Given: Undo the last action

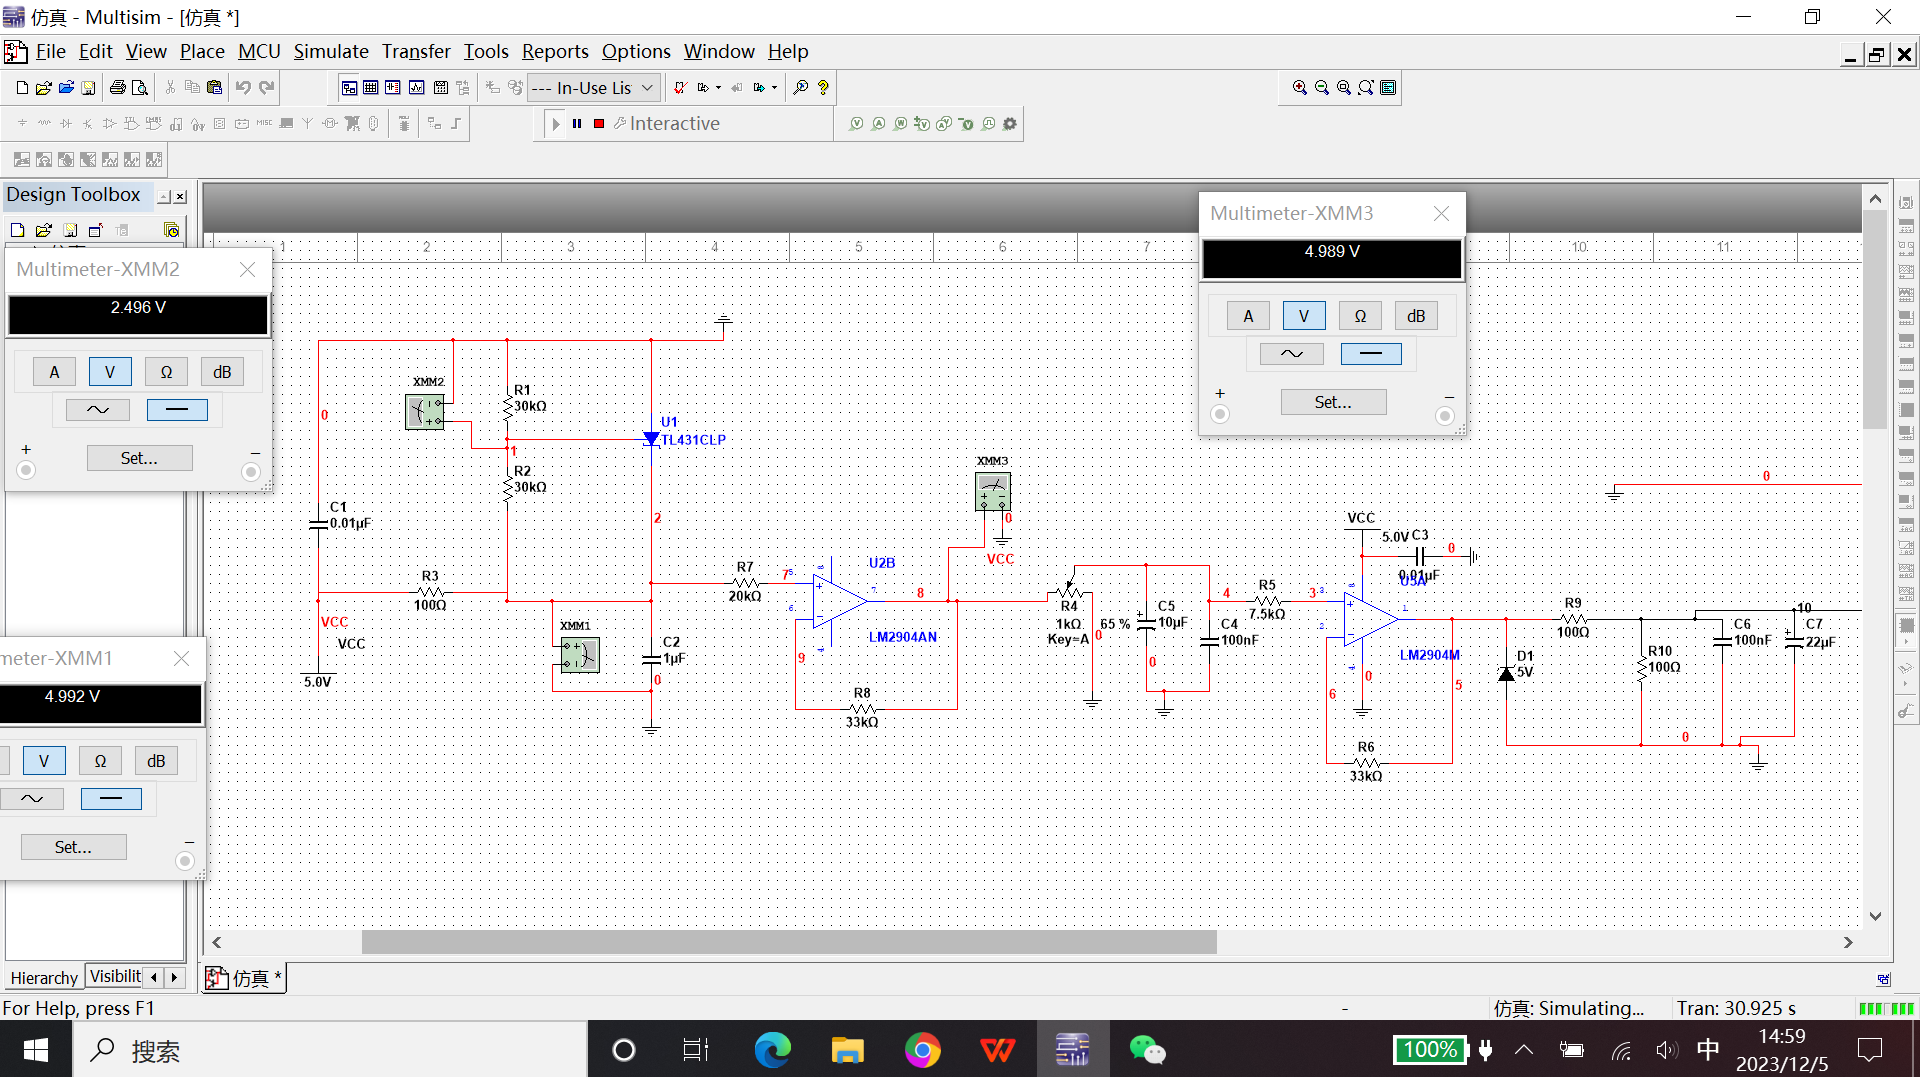Looking at the screenshot, I should pos(243,88).
